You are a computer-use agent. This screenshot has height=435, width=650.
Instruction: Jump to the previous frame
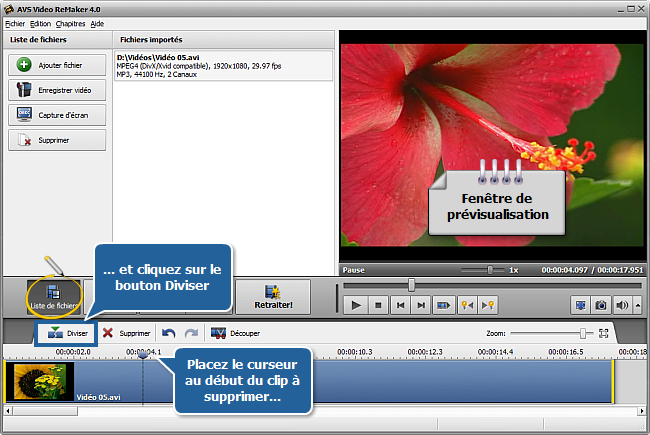[400, 305]
